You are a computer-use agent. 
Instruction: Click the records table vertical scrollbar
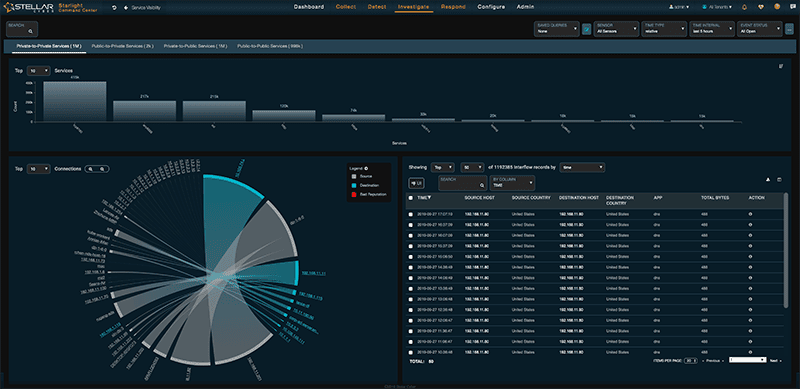(786, 250)
